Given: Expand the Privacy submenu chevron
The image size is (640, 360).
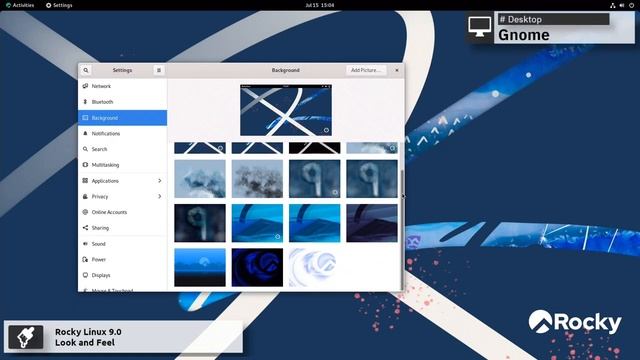Looking at the screenshot, I should pyautogui.click(x=160, y=196).
